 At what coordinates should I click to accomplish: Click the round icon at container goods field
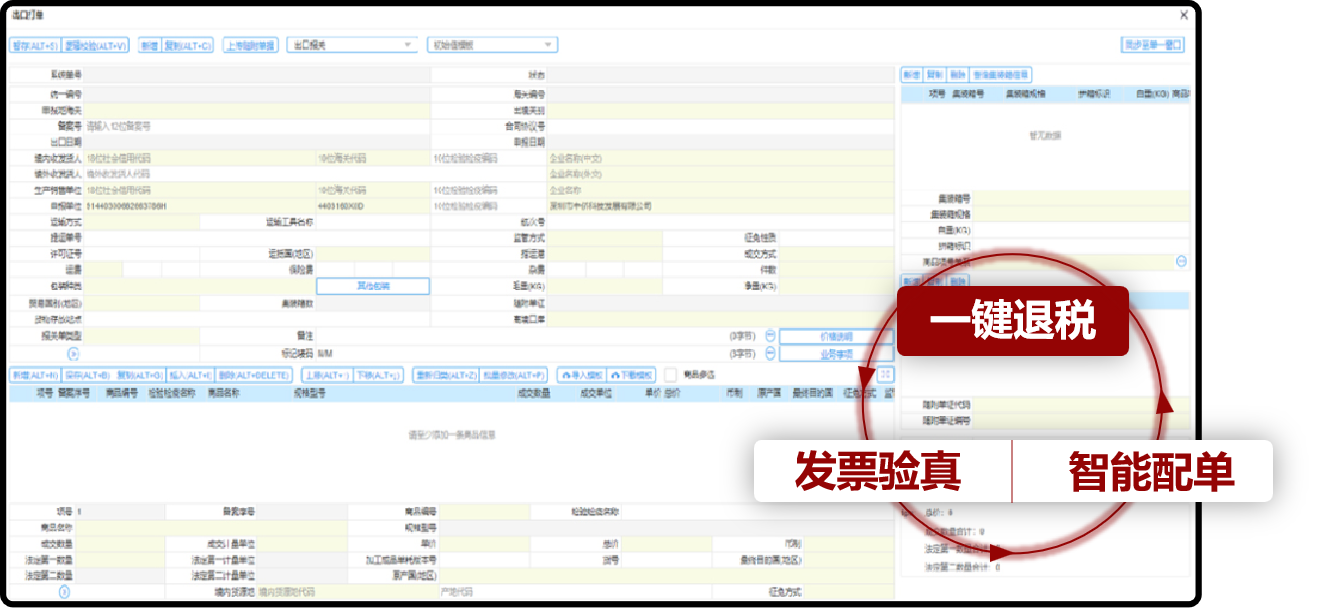1181,261
